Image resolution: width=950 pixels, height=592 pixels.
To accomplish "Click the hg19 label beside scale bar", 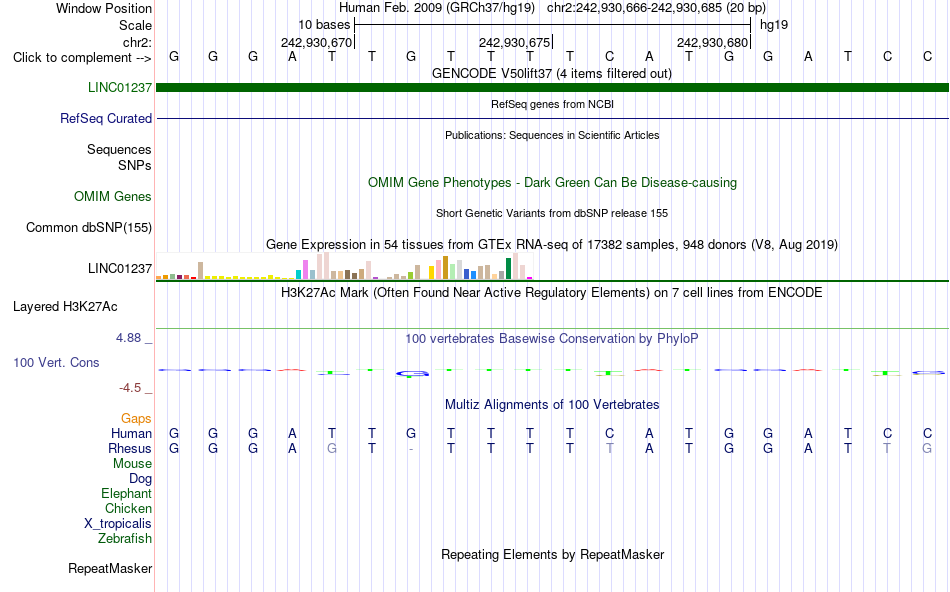I will click(774, 25).
